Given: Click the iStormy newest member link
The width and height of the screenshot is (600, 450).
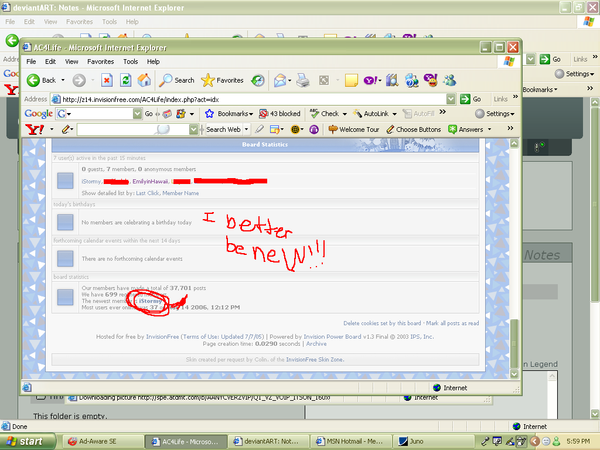Looking at the screenshot, I should tap(150, 301).
